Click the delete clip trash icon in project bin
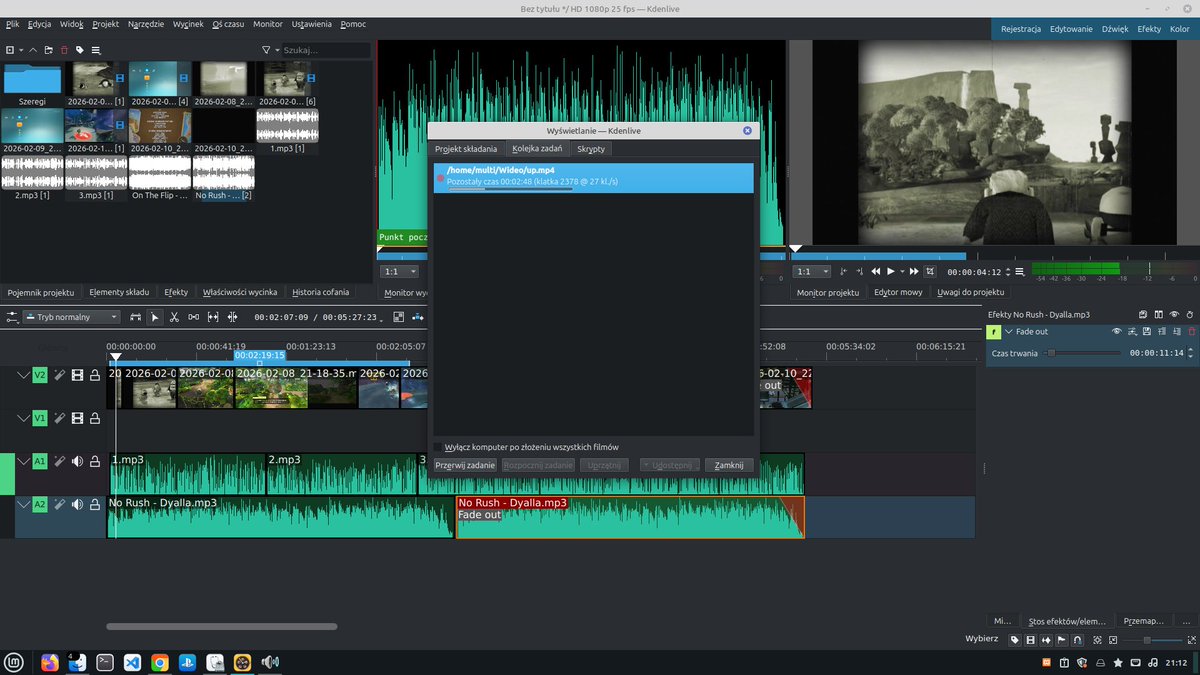This screenshot has width=1200, height=675. tap(64, 49)
